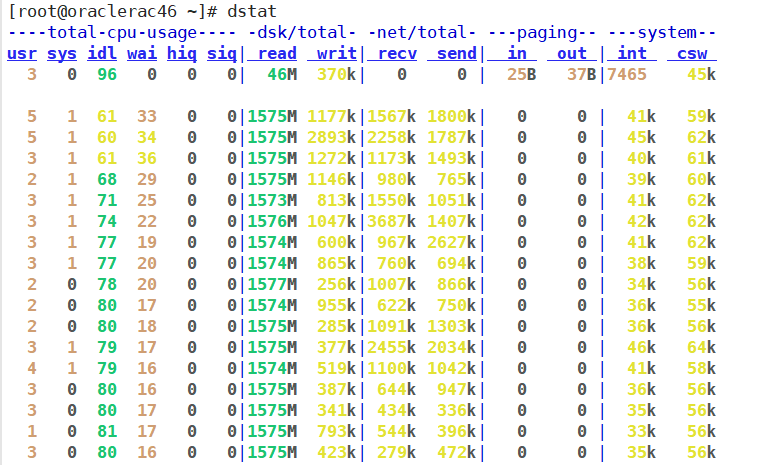Select the 2455k recv value

coord(391,347)
